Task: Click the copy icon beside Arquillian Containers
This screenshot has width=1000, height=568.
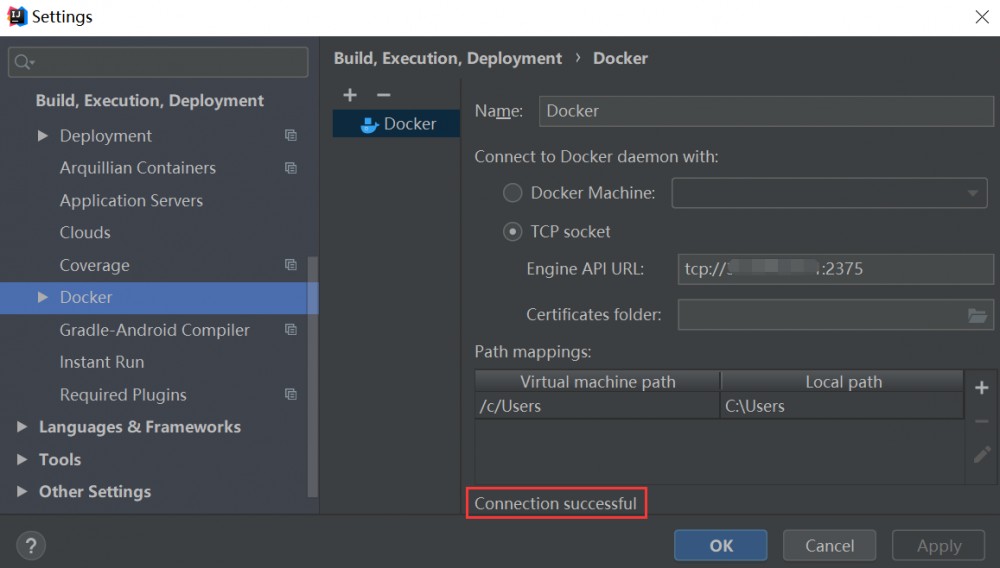Action: pos(291,168)
